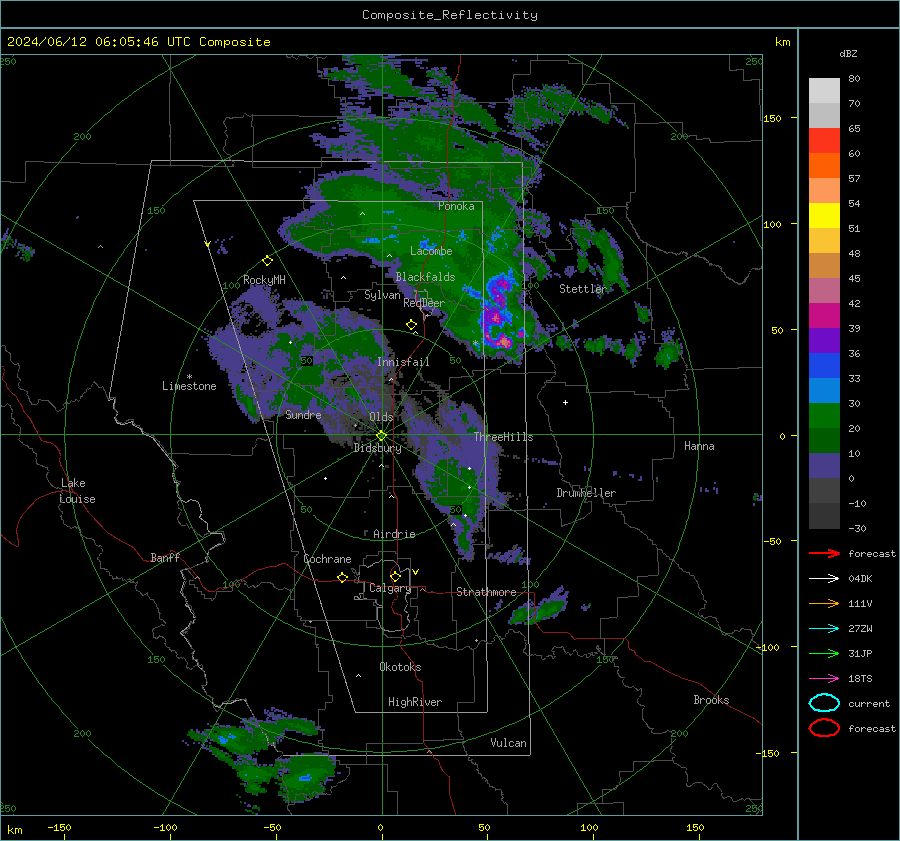This screenshot has height=841, width=900.
Task: Click the yellow diamond marker below Cochrane
Action: point(343,578)
